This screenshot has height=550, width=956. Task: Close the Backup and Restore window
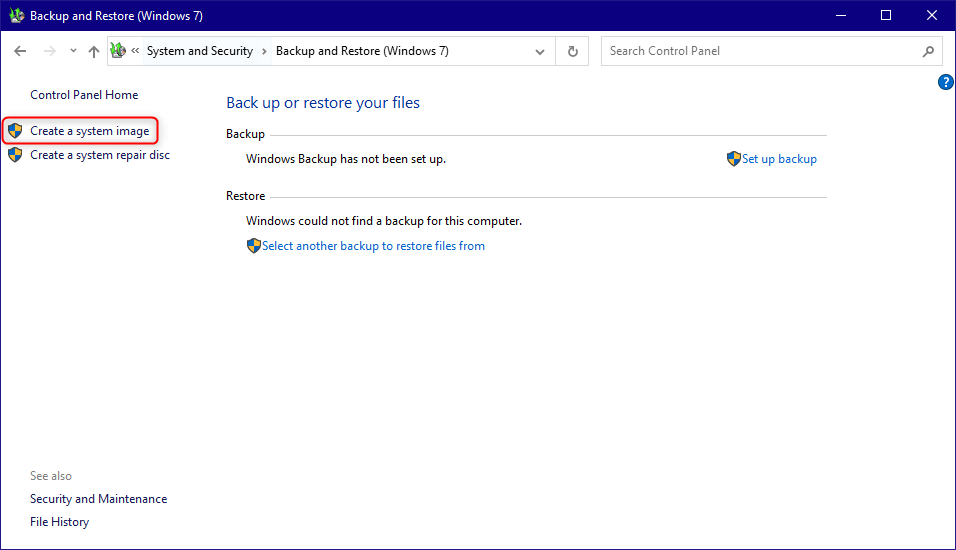point(932,15)
